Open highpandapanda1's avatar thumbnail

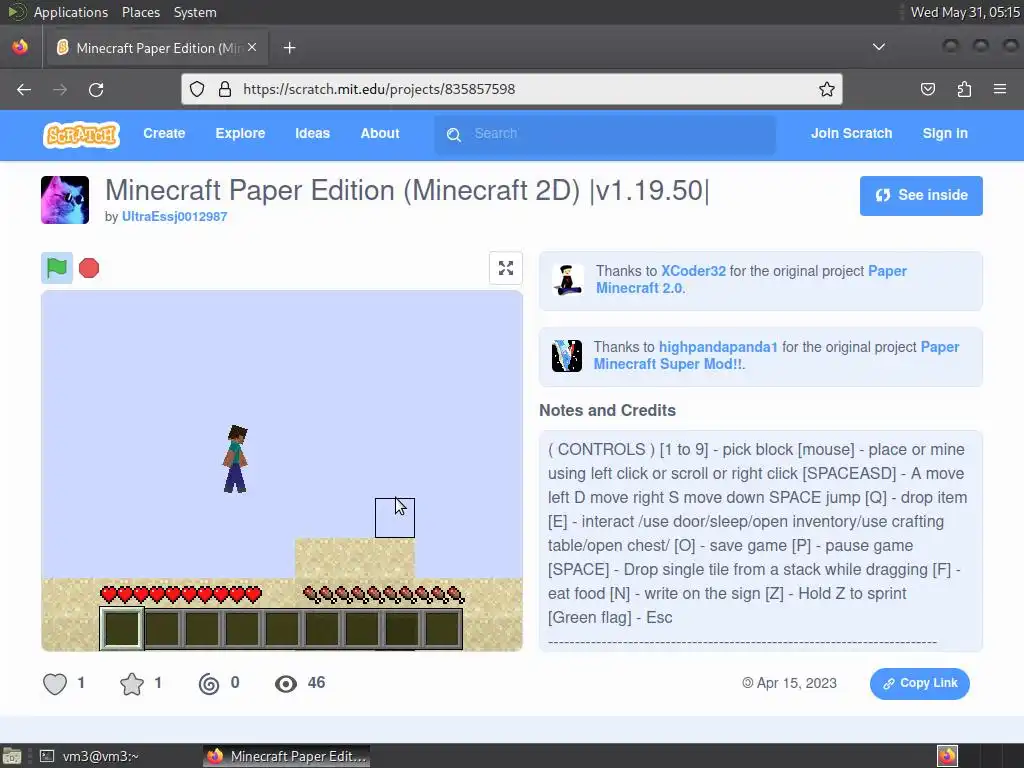coord(567,356)
